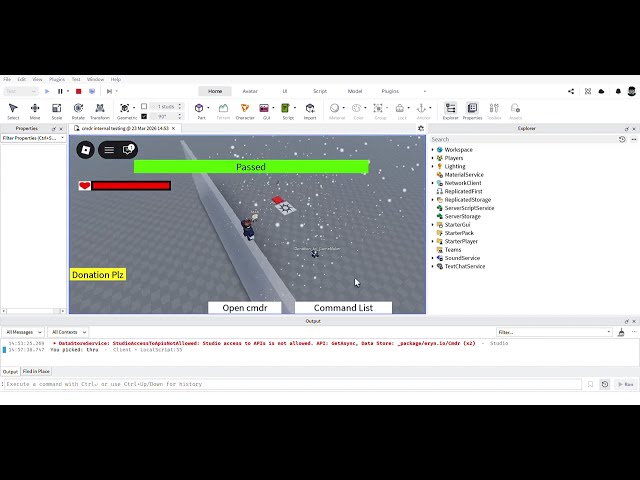Open the Assets manager panel

point(515,111)
